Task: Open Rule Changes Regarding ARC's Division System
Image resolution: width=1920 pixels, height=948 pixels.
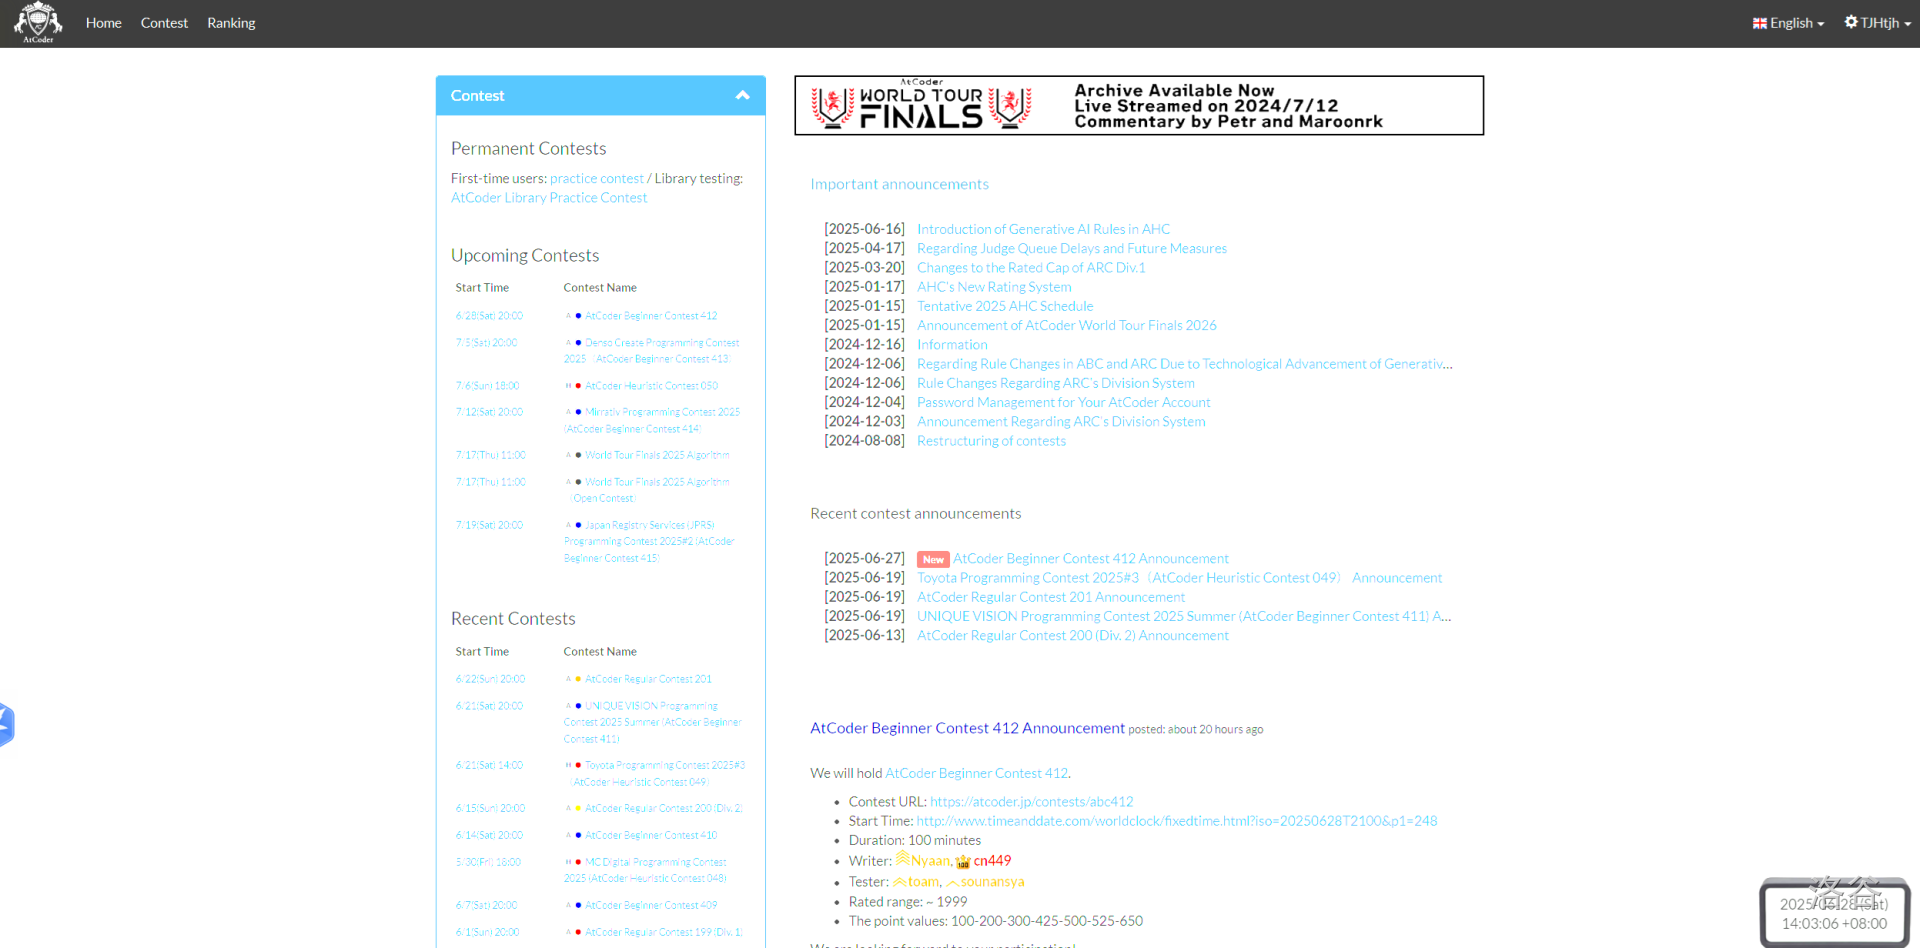Action: (1055, 383)
